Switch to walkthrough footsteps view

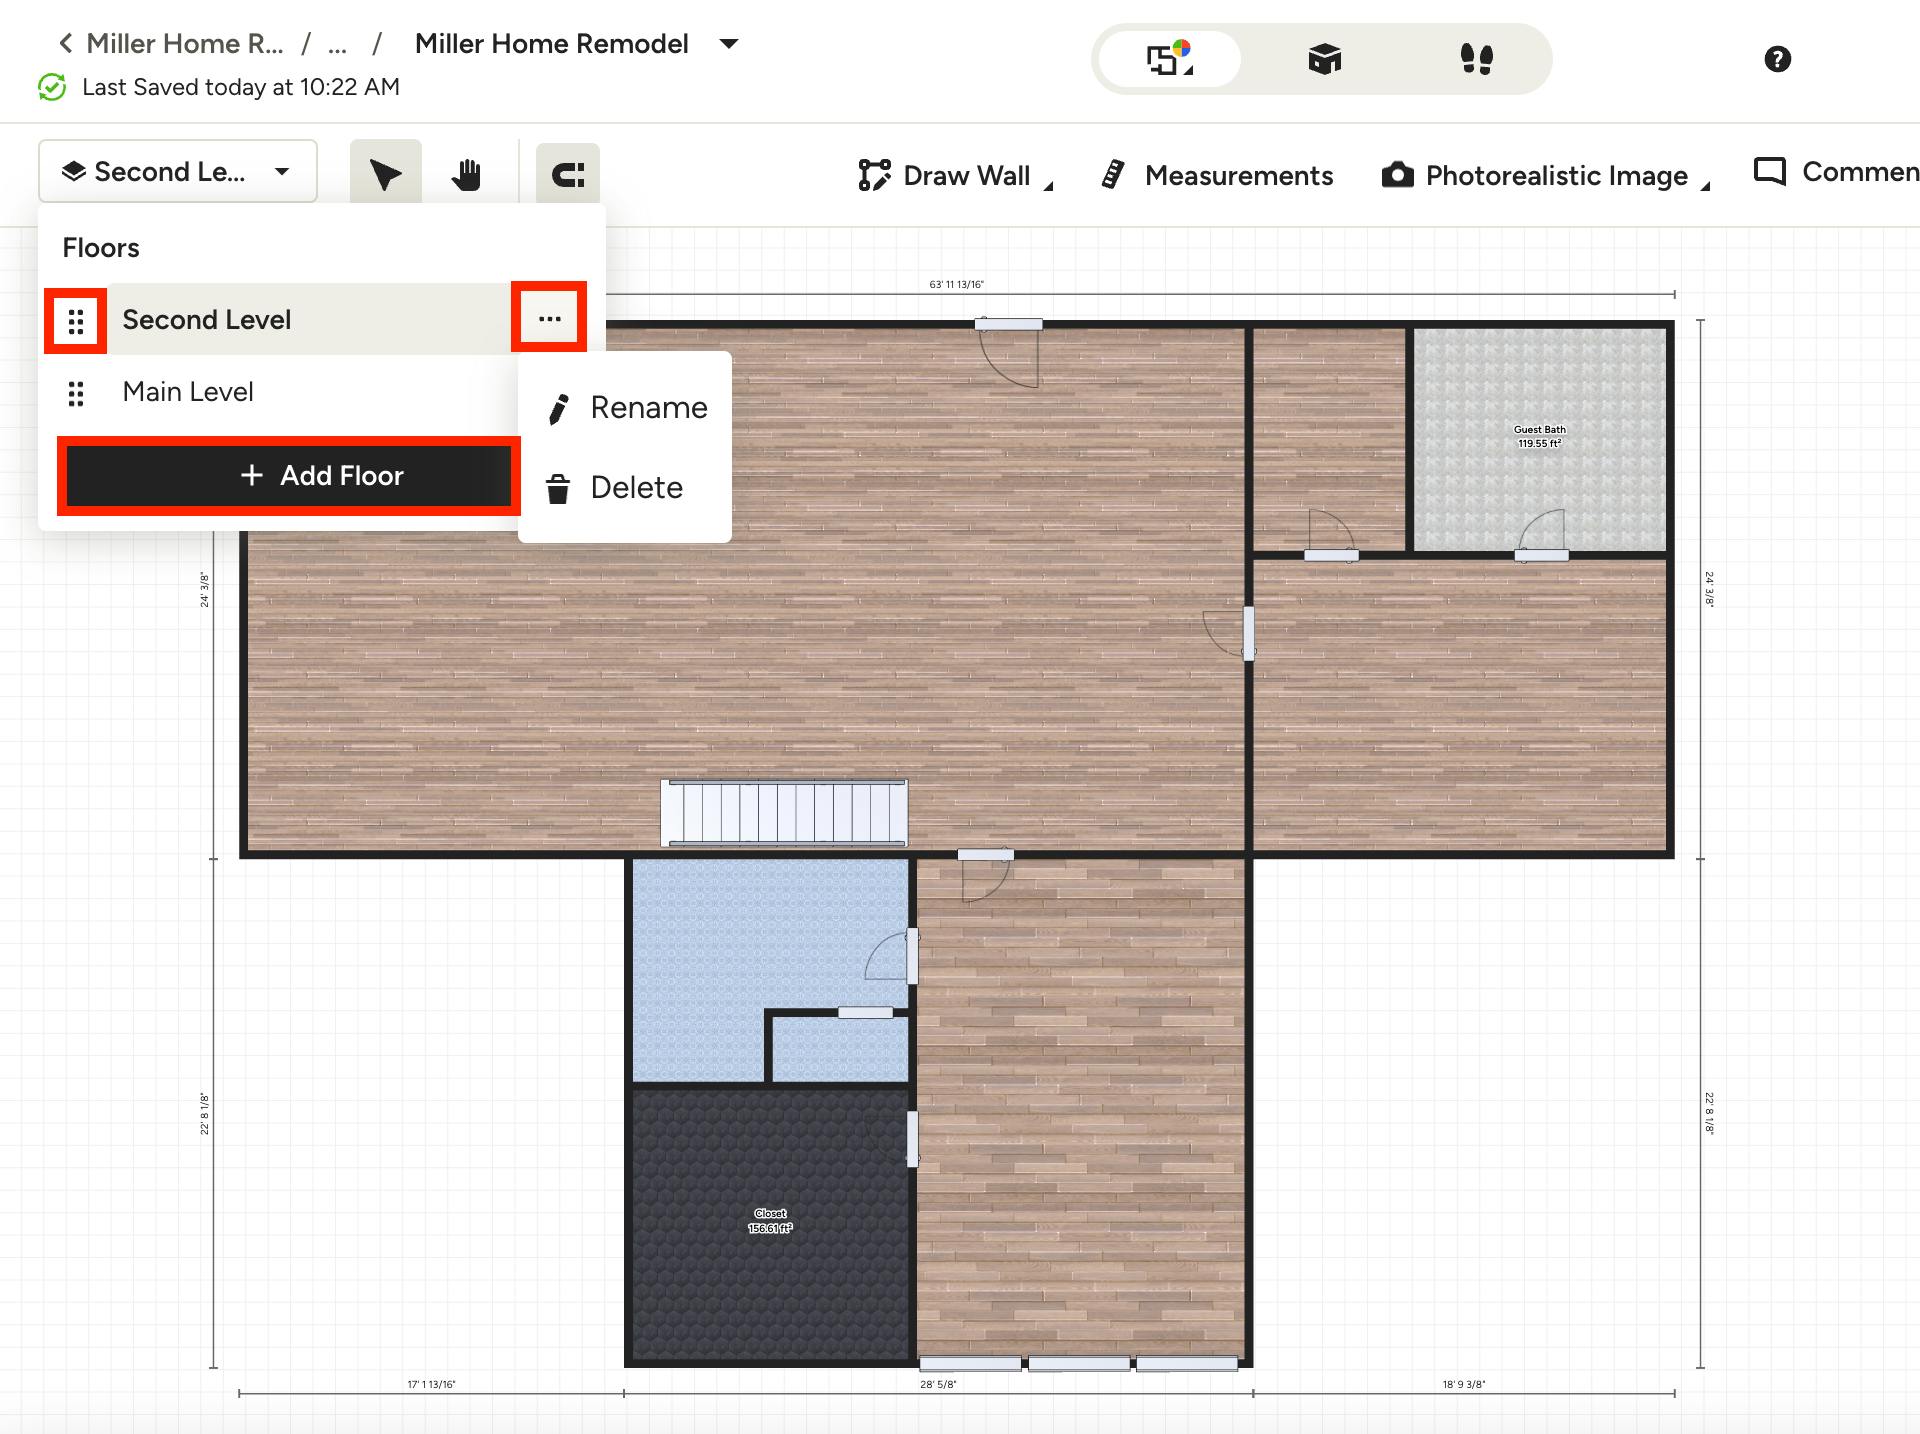(1476, 59)
